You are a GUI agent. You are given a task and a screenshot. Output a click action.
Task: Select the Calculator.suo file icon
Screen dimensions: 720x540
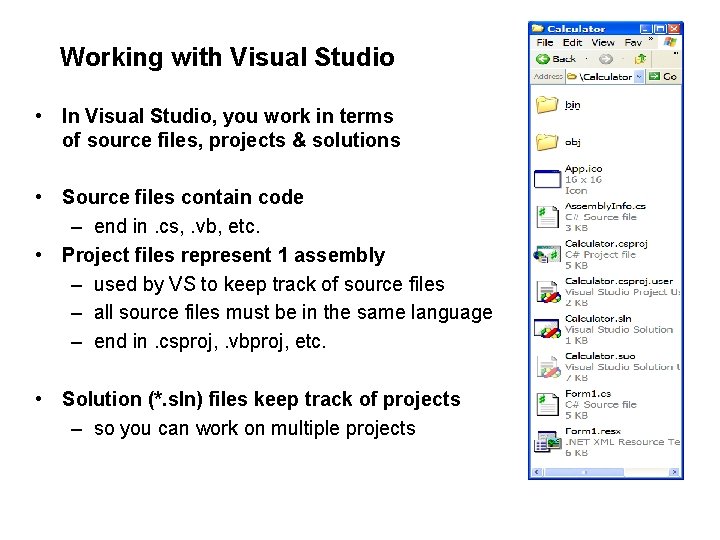click(x=548, y=367)
